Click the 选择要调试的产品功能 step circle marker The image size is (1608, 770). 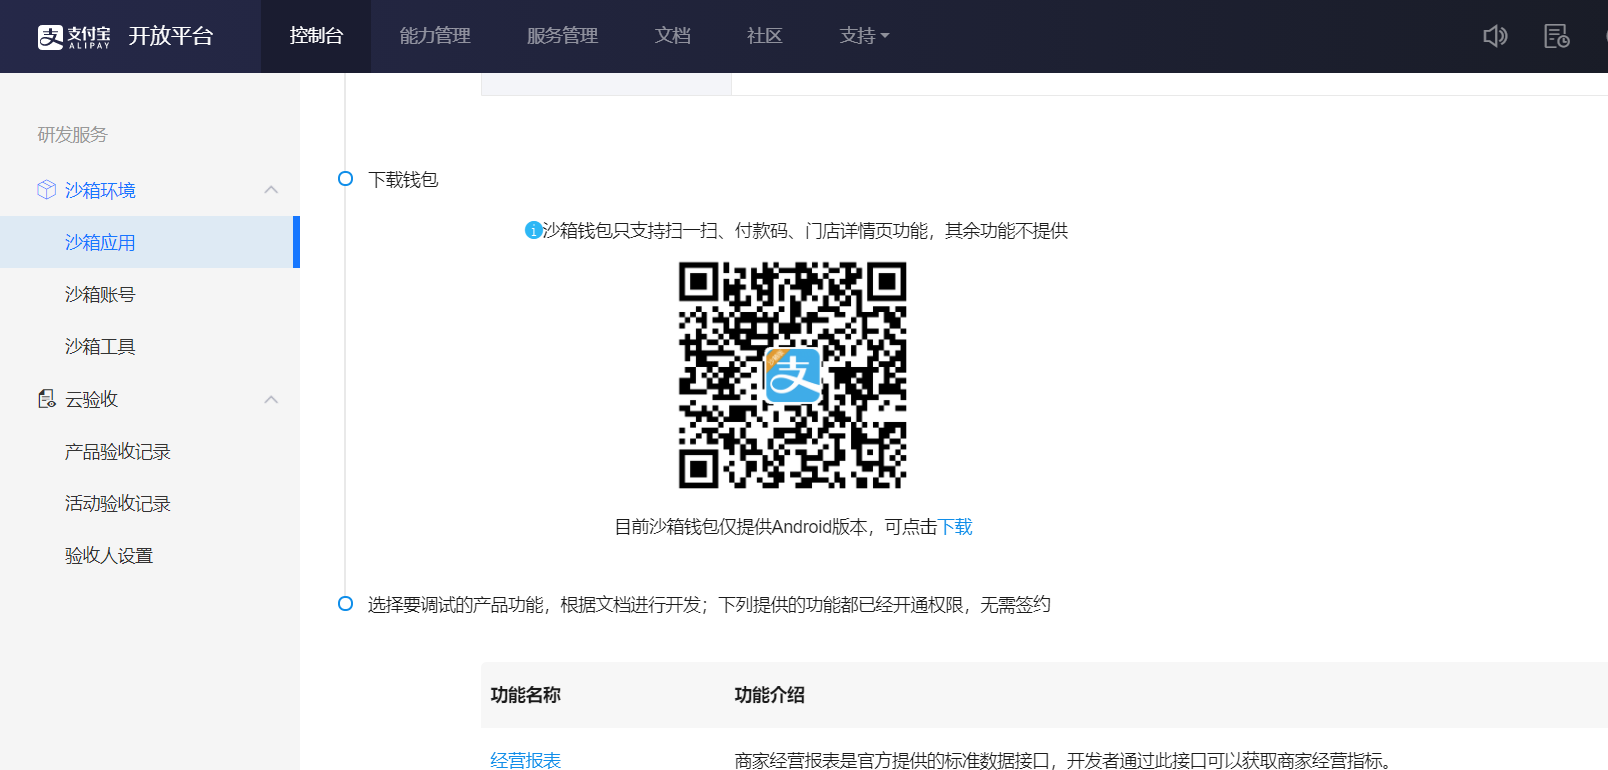345,604
